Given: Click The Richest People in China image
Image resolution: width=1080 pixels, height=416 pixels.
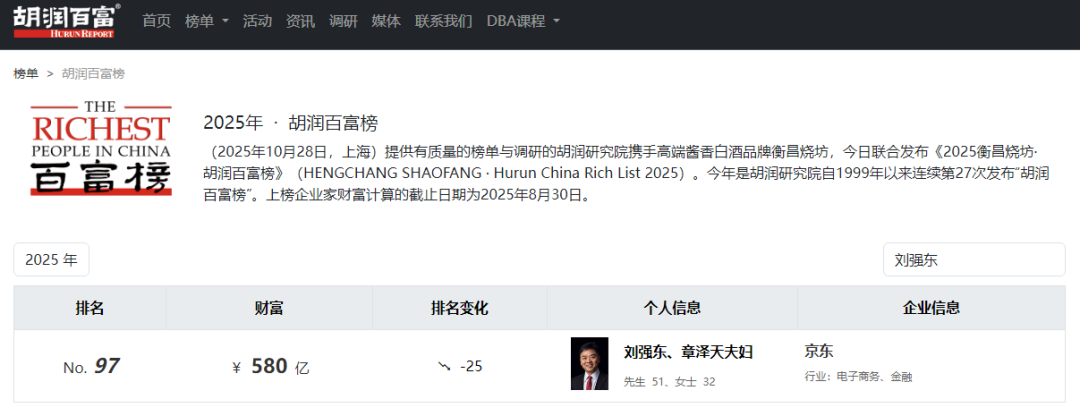Looking at the screenshot, I should pyautogui.click(x=101, y=148).
